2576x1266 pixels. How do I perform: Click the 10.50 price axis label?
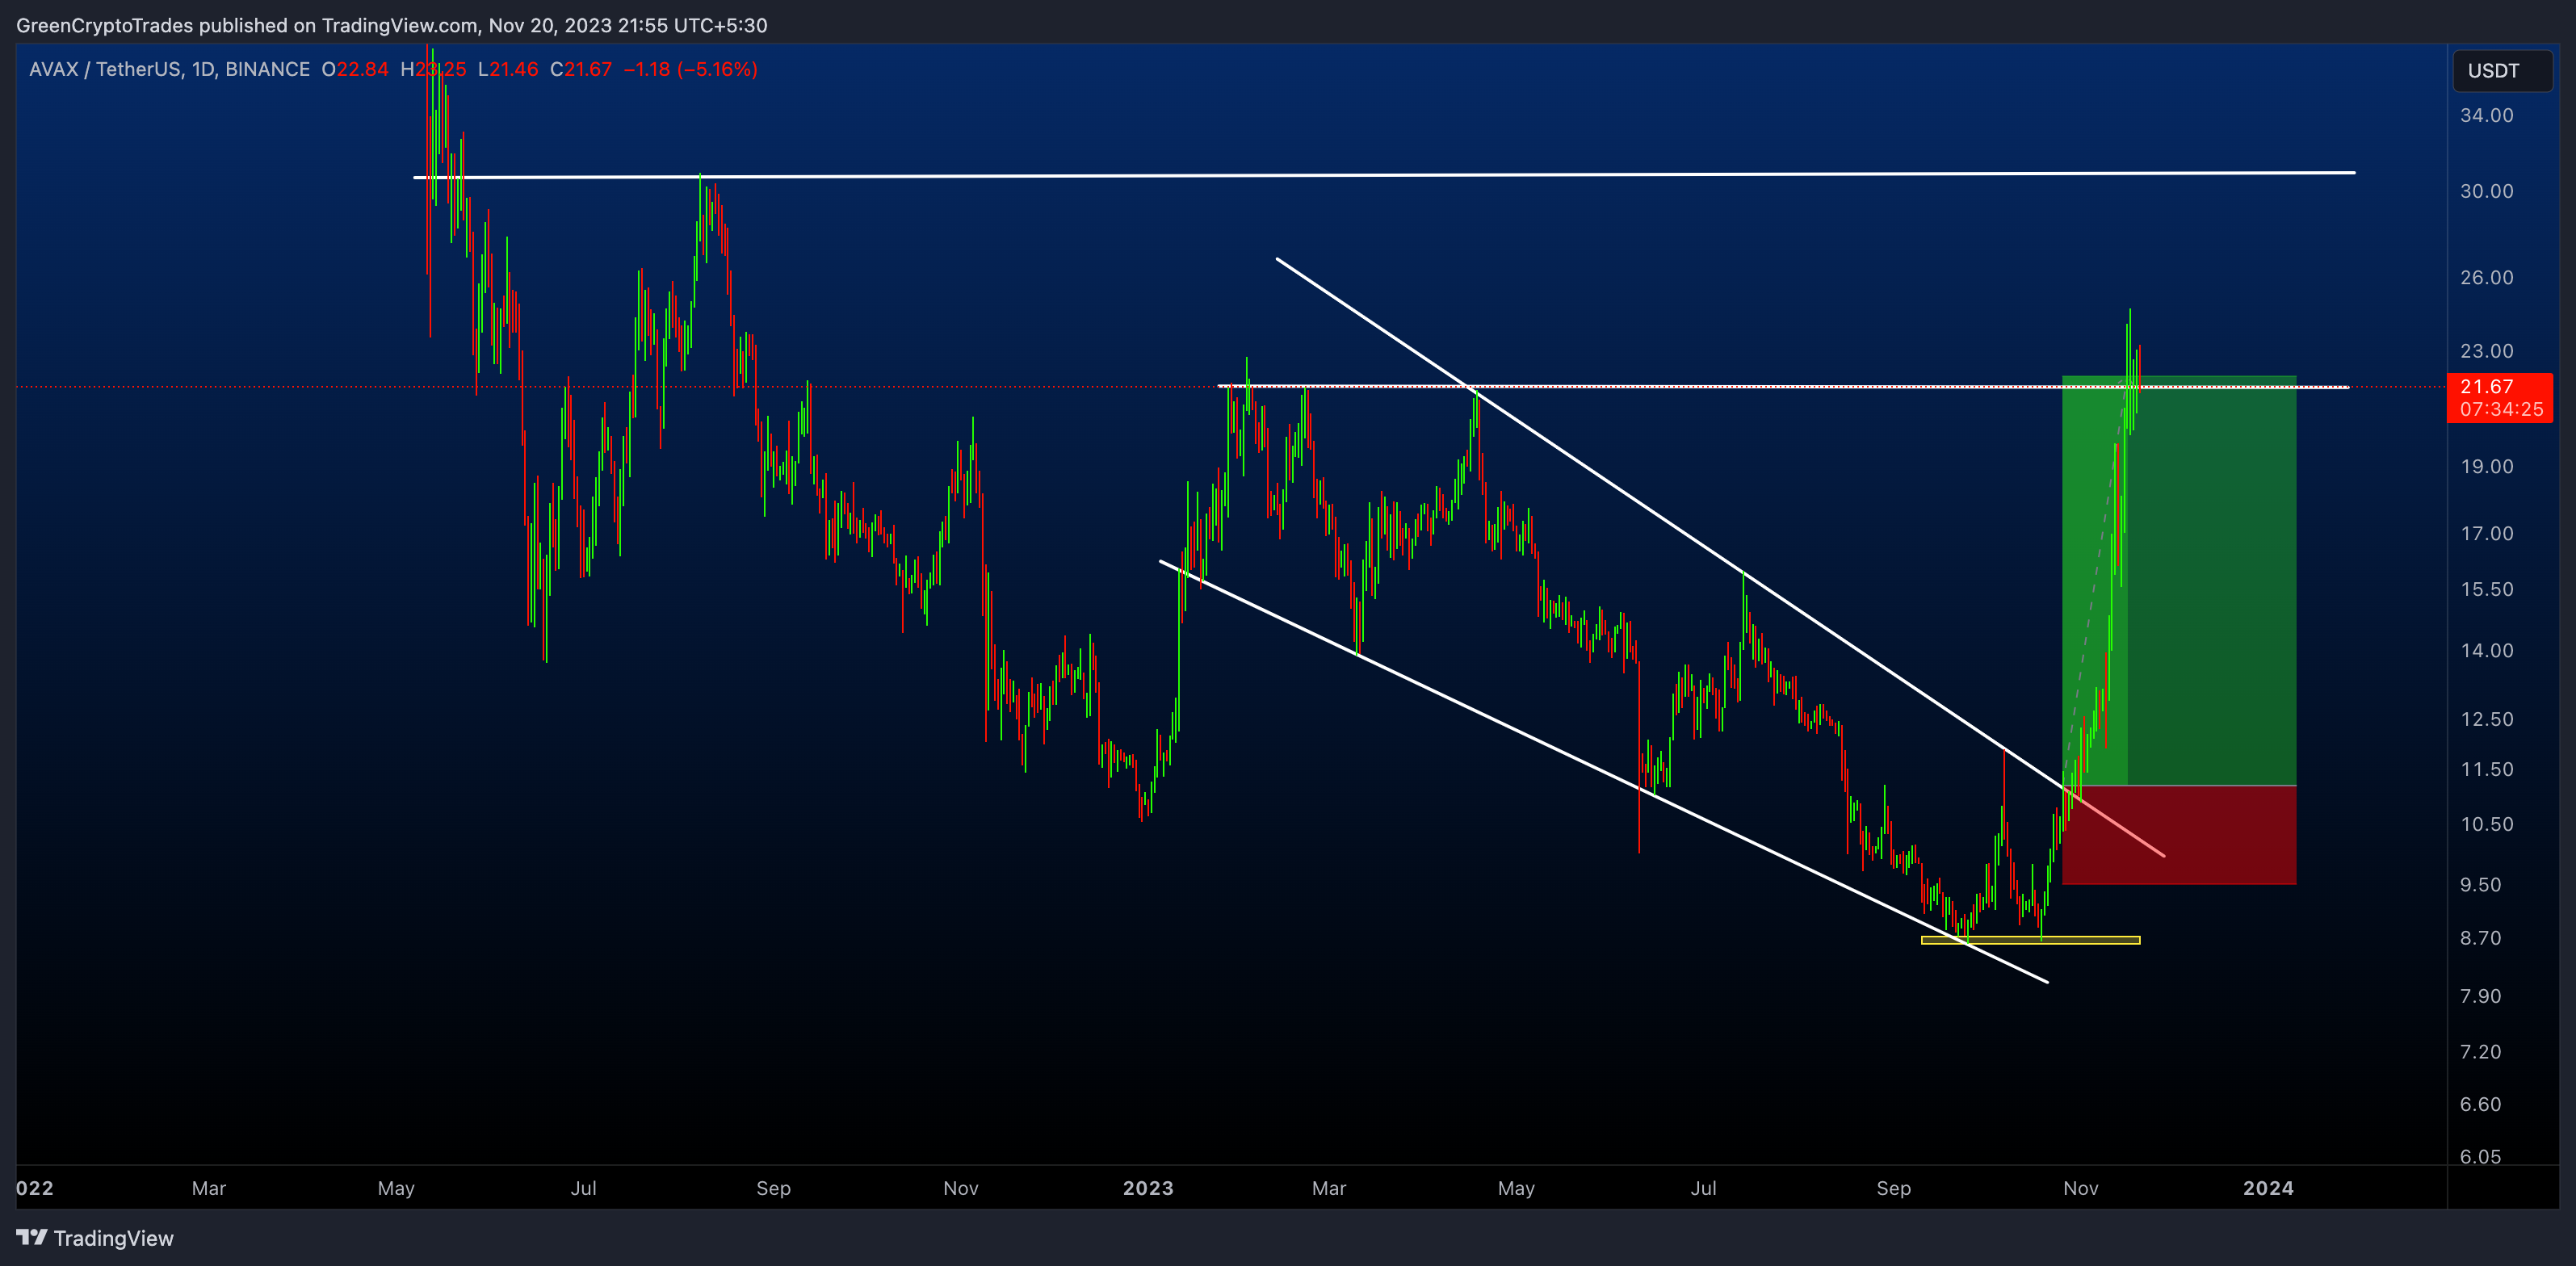(2486, 824)
